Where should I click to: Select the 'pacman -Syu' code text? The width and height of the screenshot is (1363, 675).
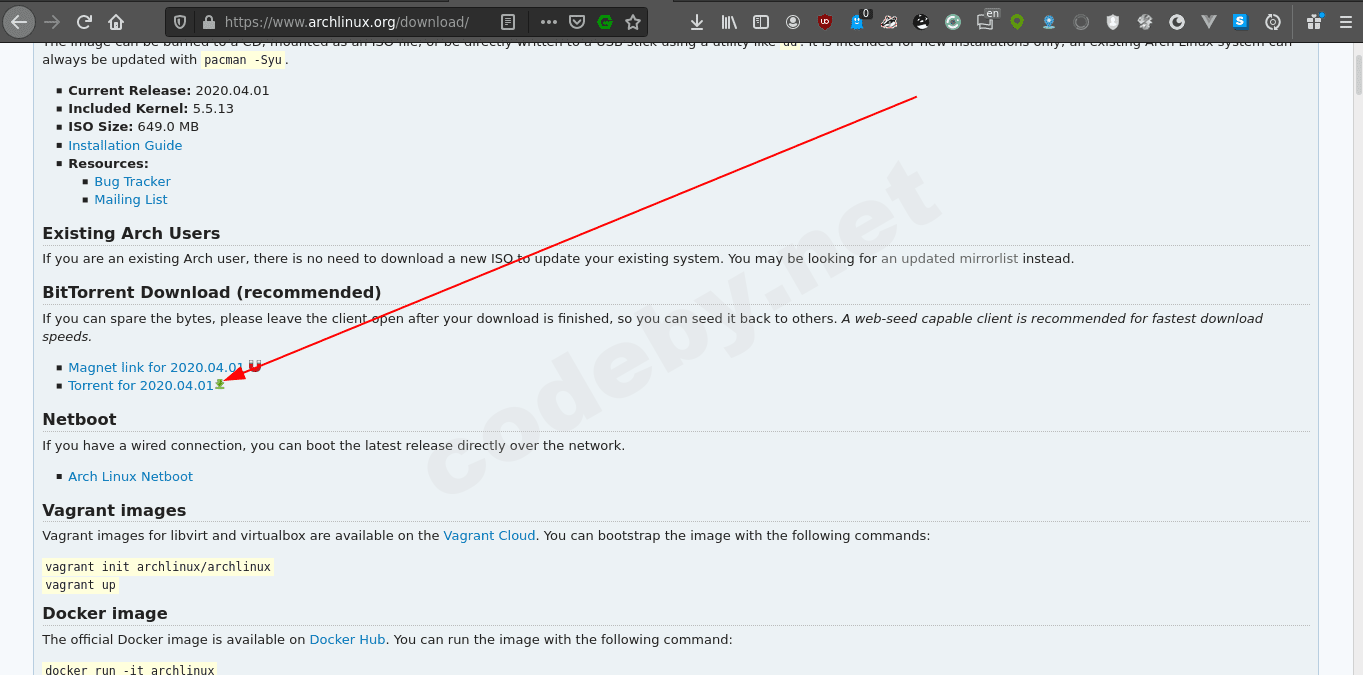(244, 60)
